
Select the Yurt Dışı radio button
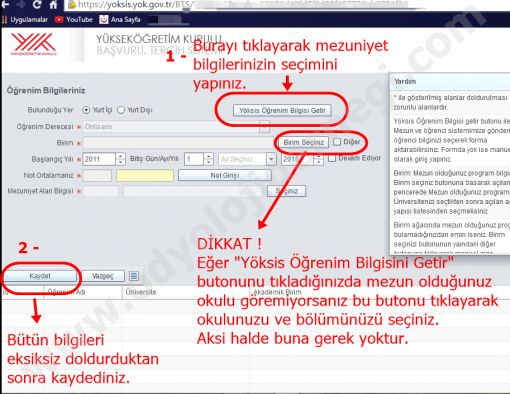[x=121, y=110]
